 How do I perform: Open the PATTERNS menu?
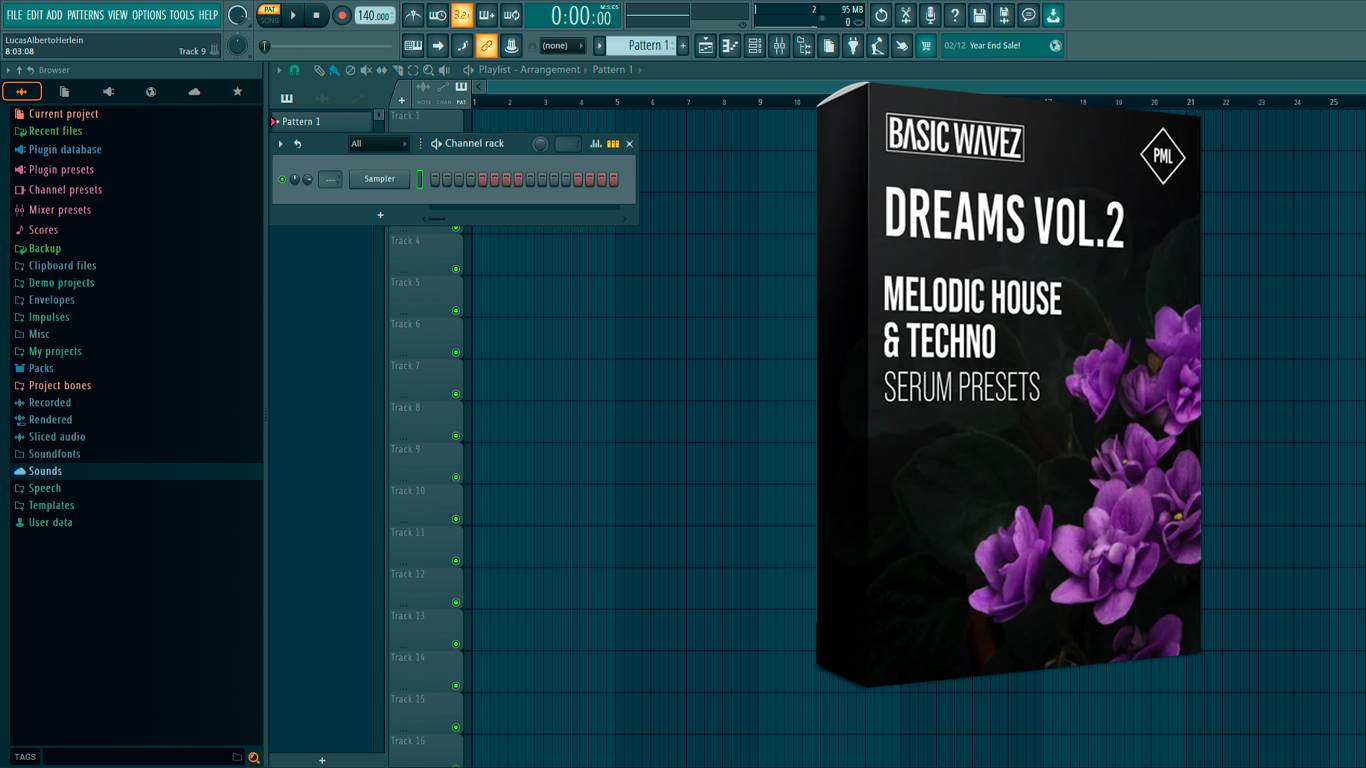click(x=85, y=15)
